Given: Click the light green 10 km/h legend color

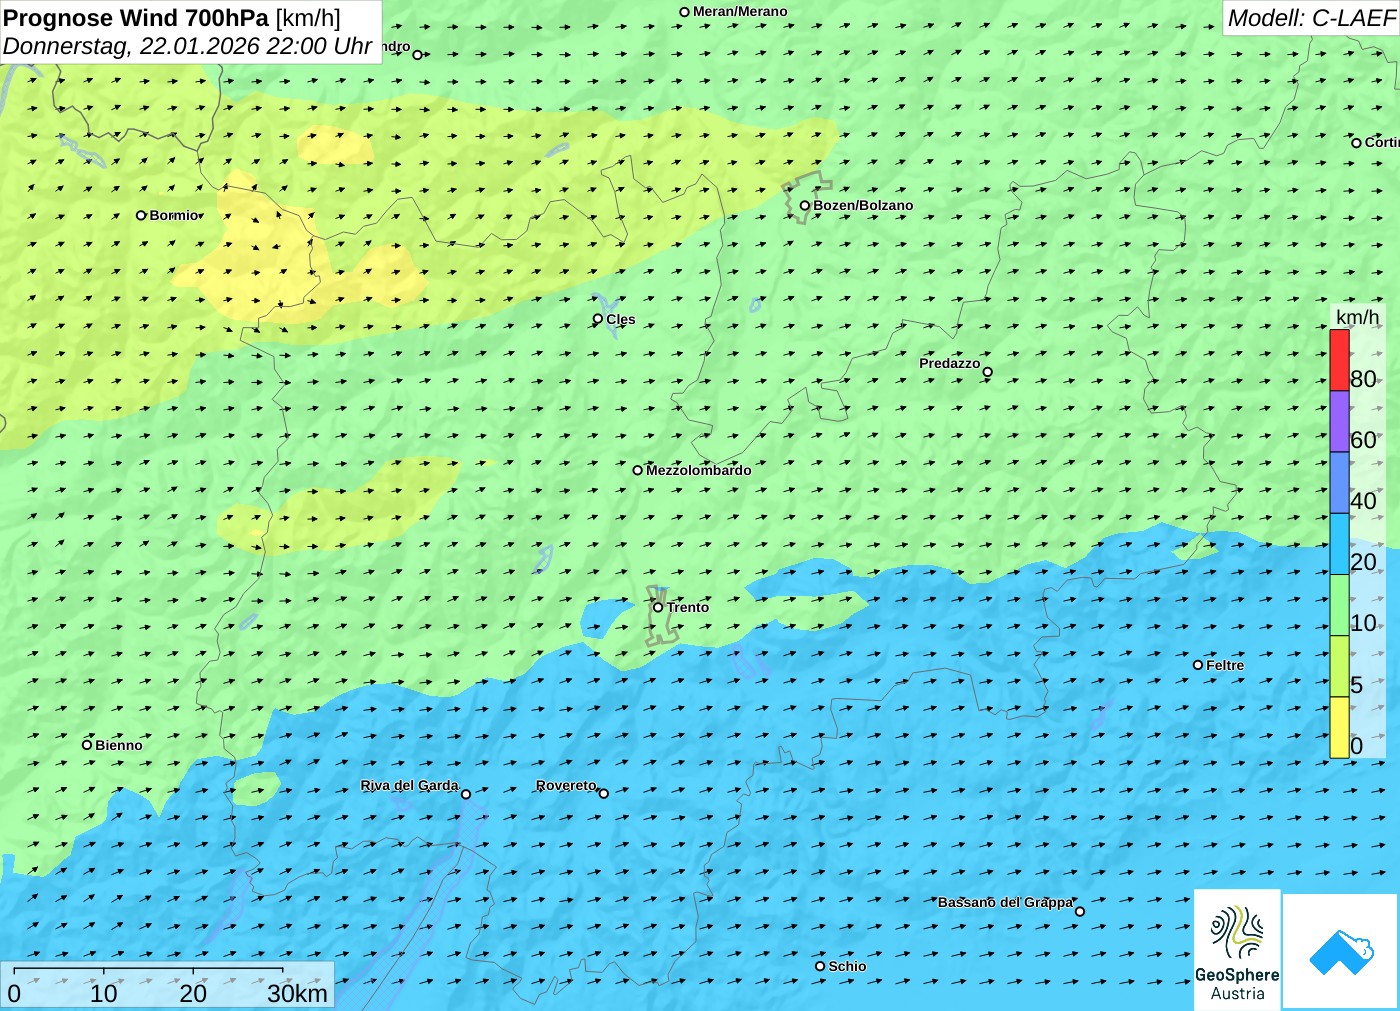Looking at the screenshot, I should tap(1339, 605).
